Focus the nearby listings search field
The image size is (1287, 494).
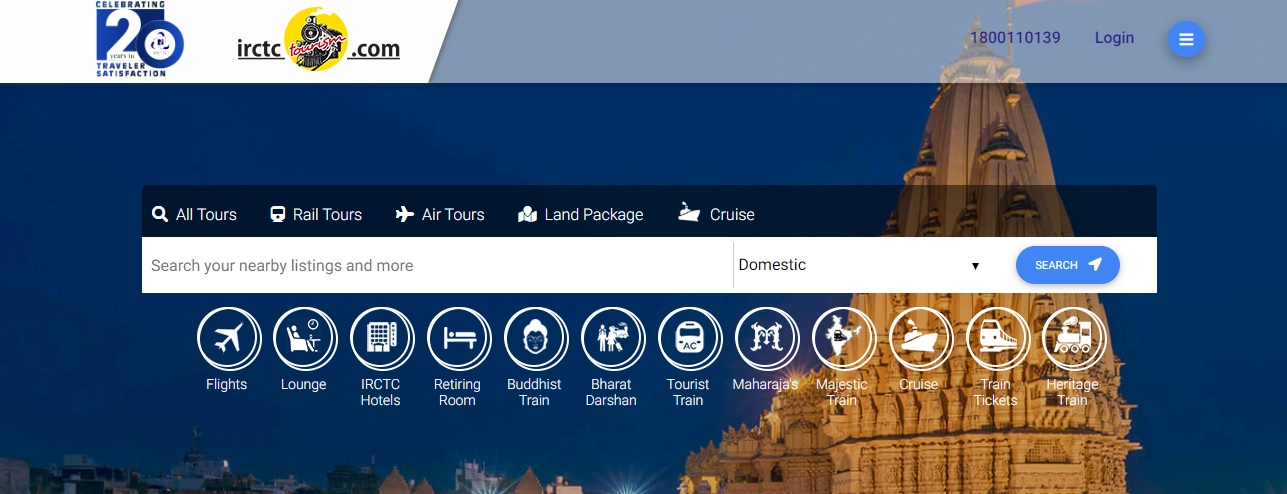pyautogui.click(x=437, y=265)
